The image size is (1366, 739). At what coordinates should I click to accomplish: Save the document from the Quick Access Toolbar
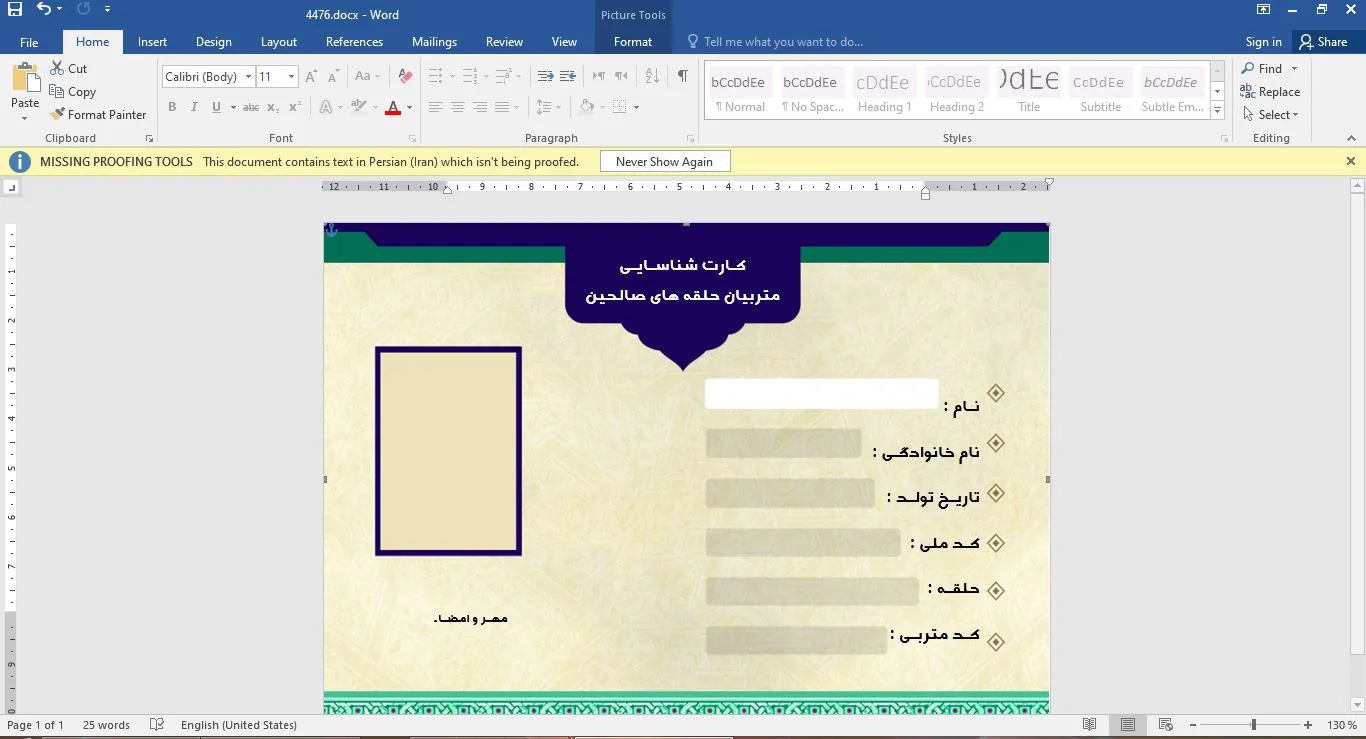coord(15,10)
